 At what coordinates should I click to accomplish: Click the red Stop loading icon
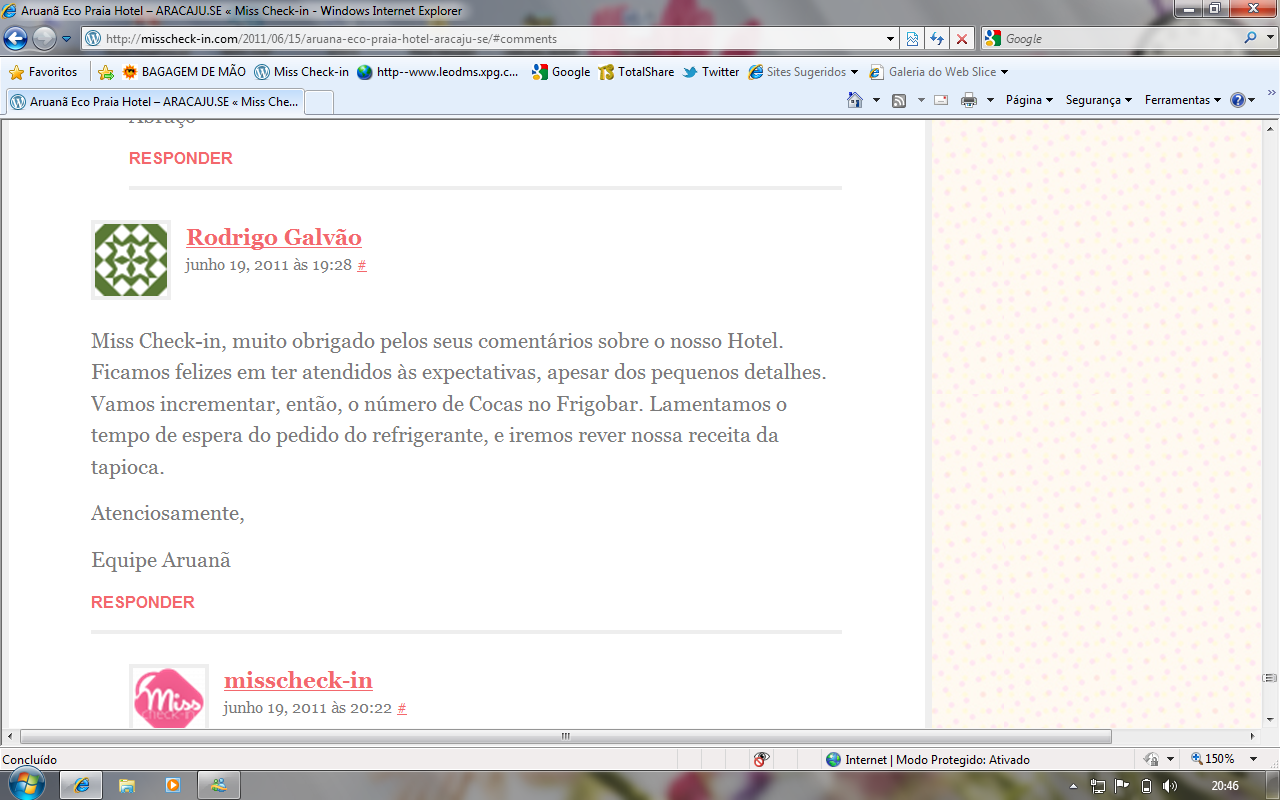[x=962, y=39]
